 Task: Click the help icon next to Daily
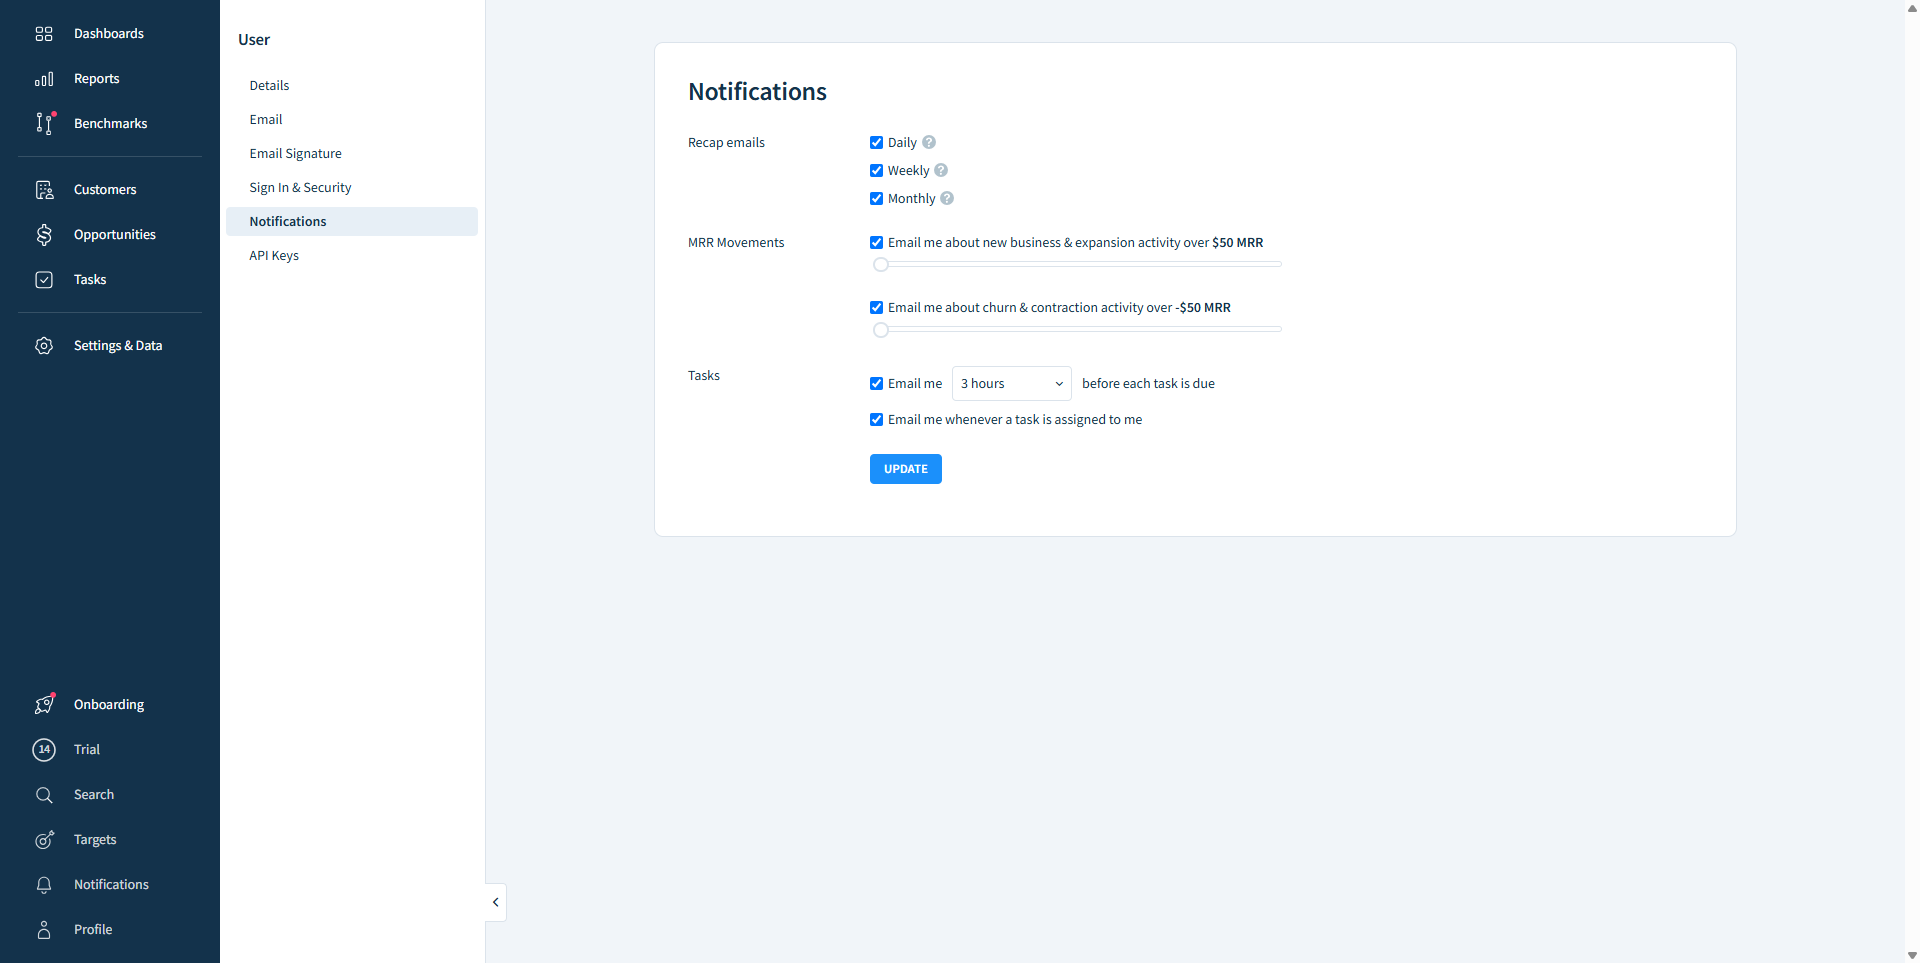[x=929, y=142]
